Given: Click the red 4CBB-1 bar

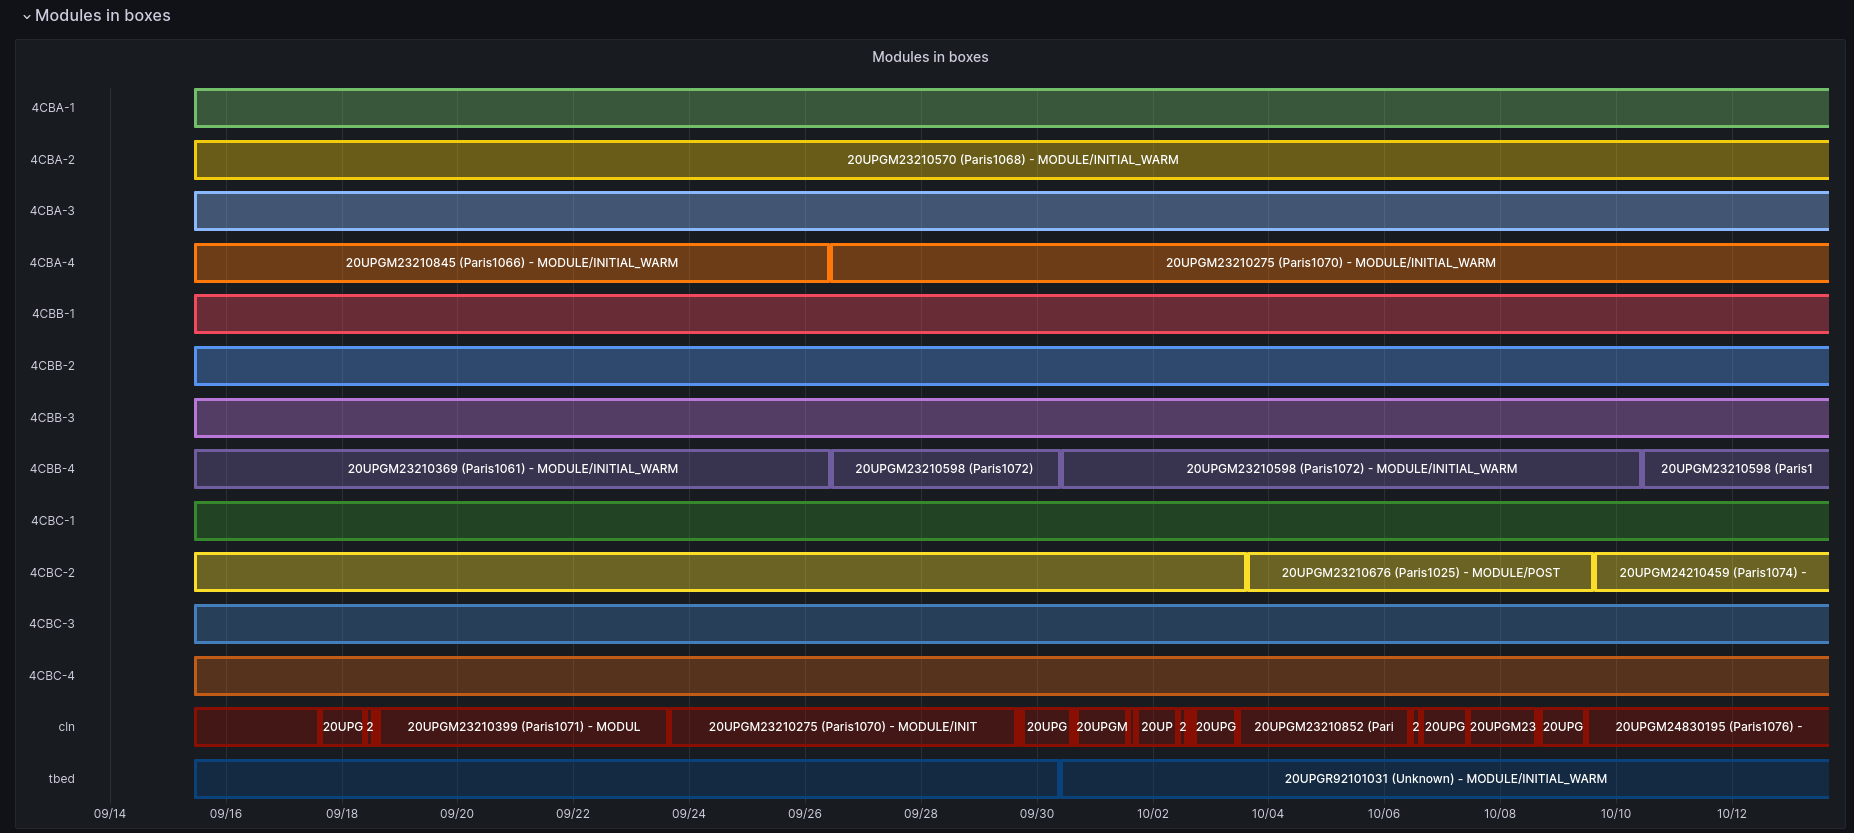Looking at the screenshot, I should 1011,314.
